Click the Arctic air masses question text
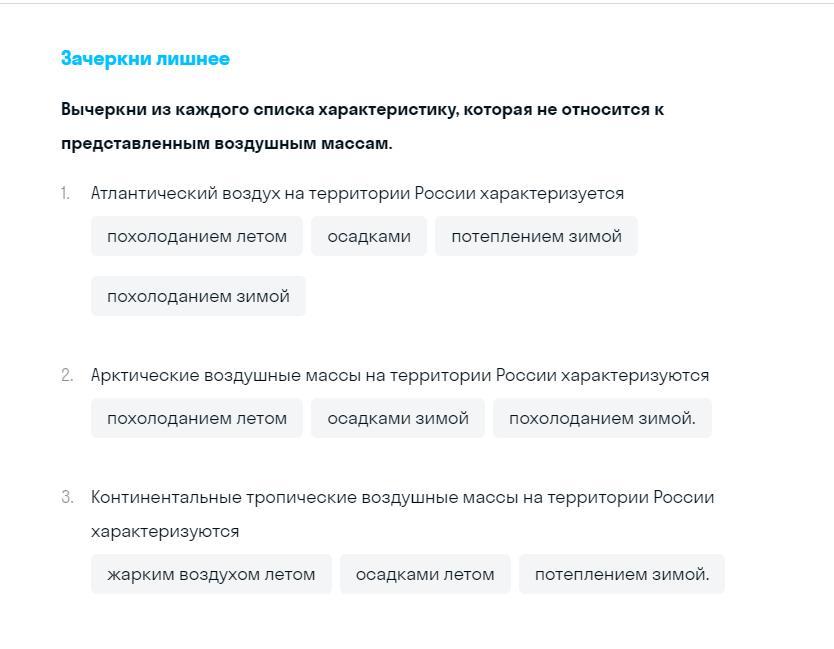Screen dimensions: 834x649 (400, 376)
